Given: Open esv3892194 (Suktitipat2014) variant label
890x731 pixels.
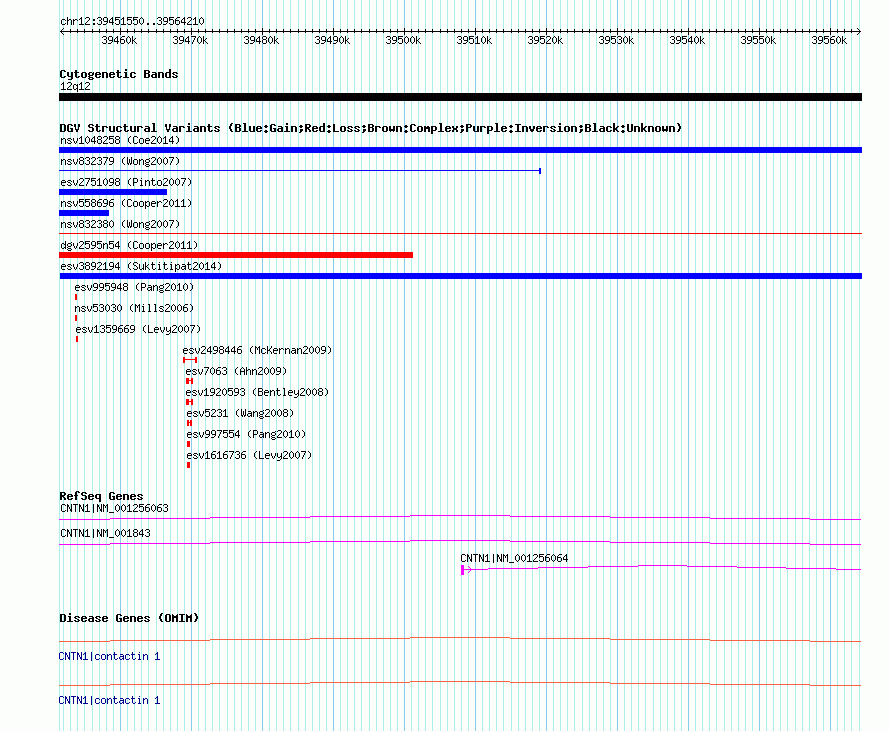Looking at the screenshot, I should pyautogui.click(x=141, y=266).
